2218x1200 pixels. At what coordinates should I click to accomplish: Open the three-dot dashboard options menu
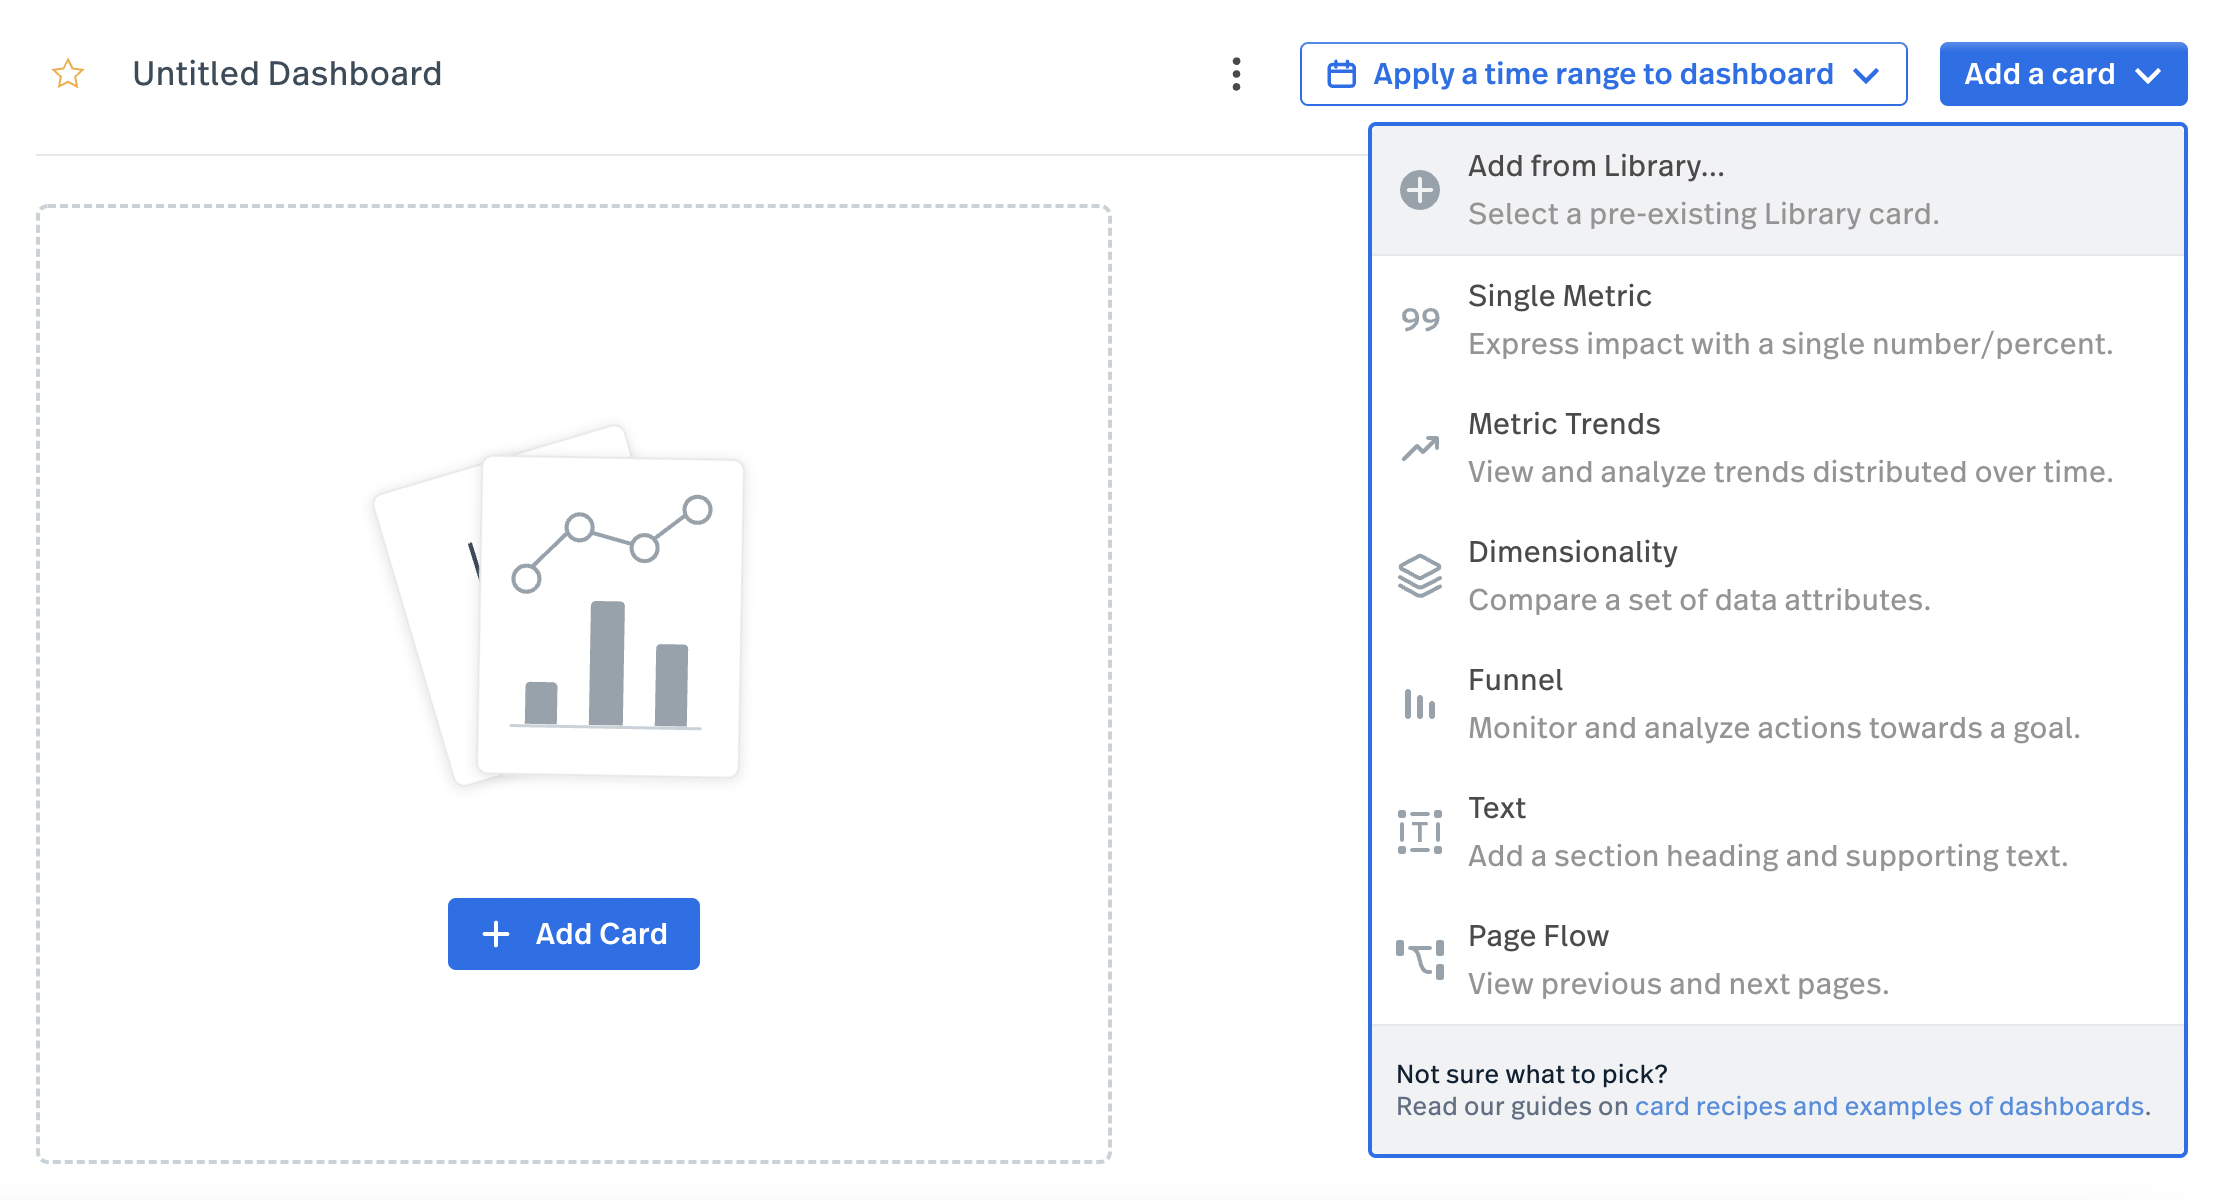click(x=1236, y=74)
